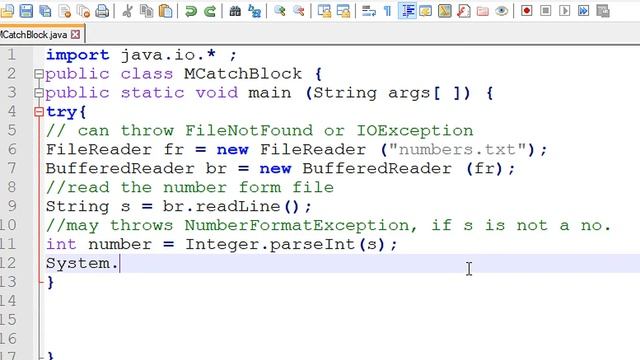Click the 'import' keyword on line 1
Screen dimensions: 640x360
(78, 55)
